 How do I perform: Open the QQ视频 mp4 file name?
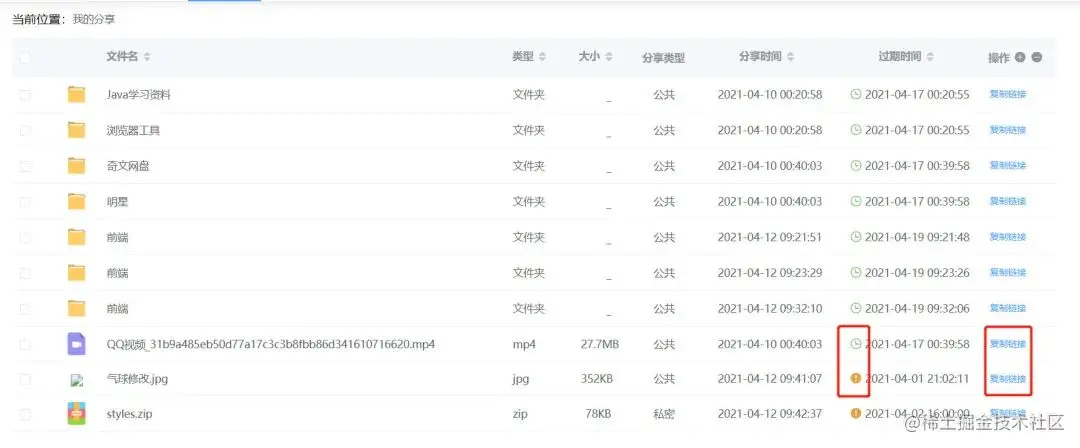(x=271, y=344)
